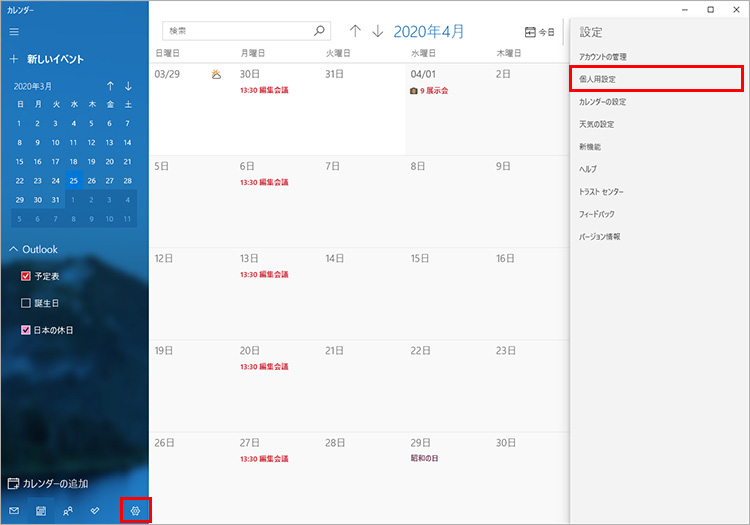Viewport: 750px width, 525px height.
Task: Open バージョン情報 in settings
Action: [599, 237]
